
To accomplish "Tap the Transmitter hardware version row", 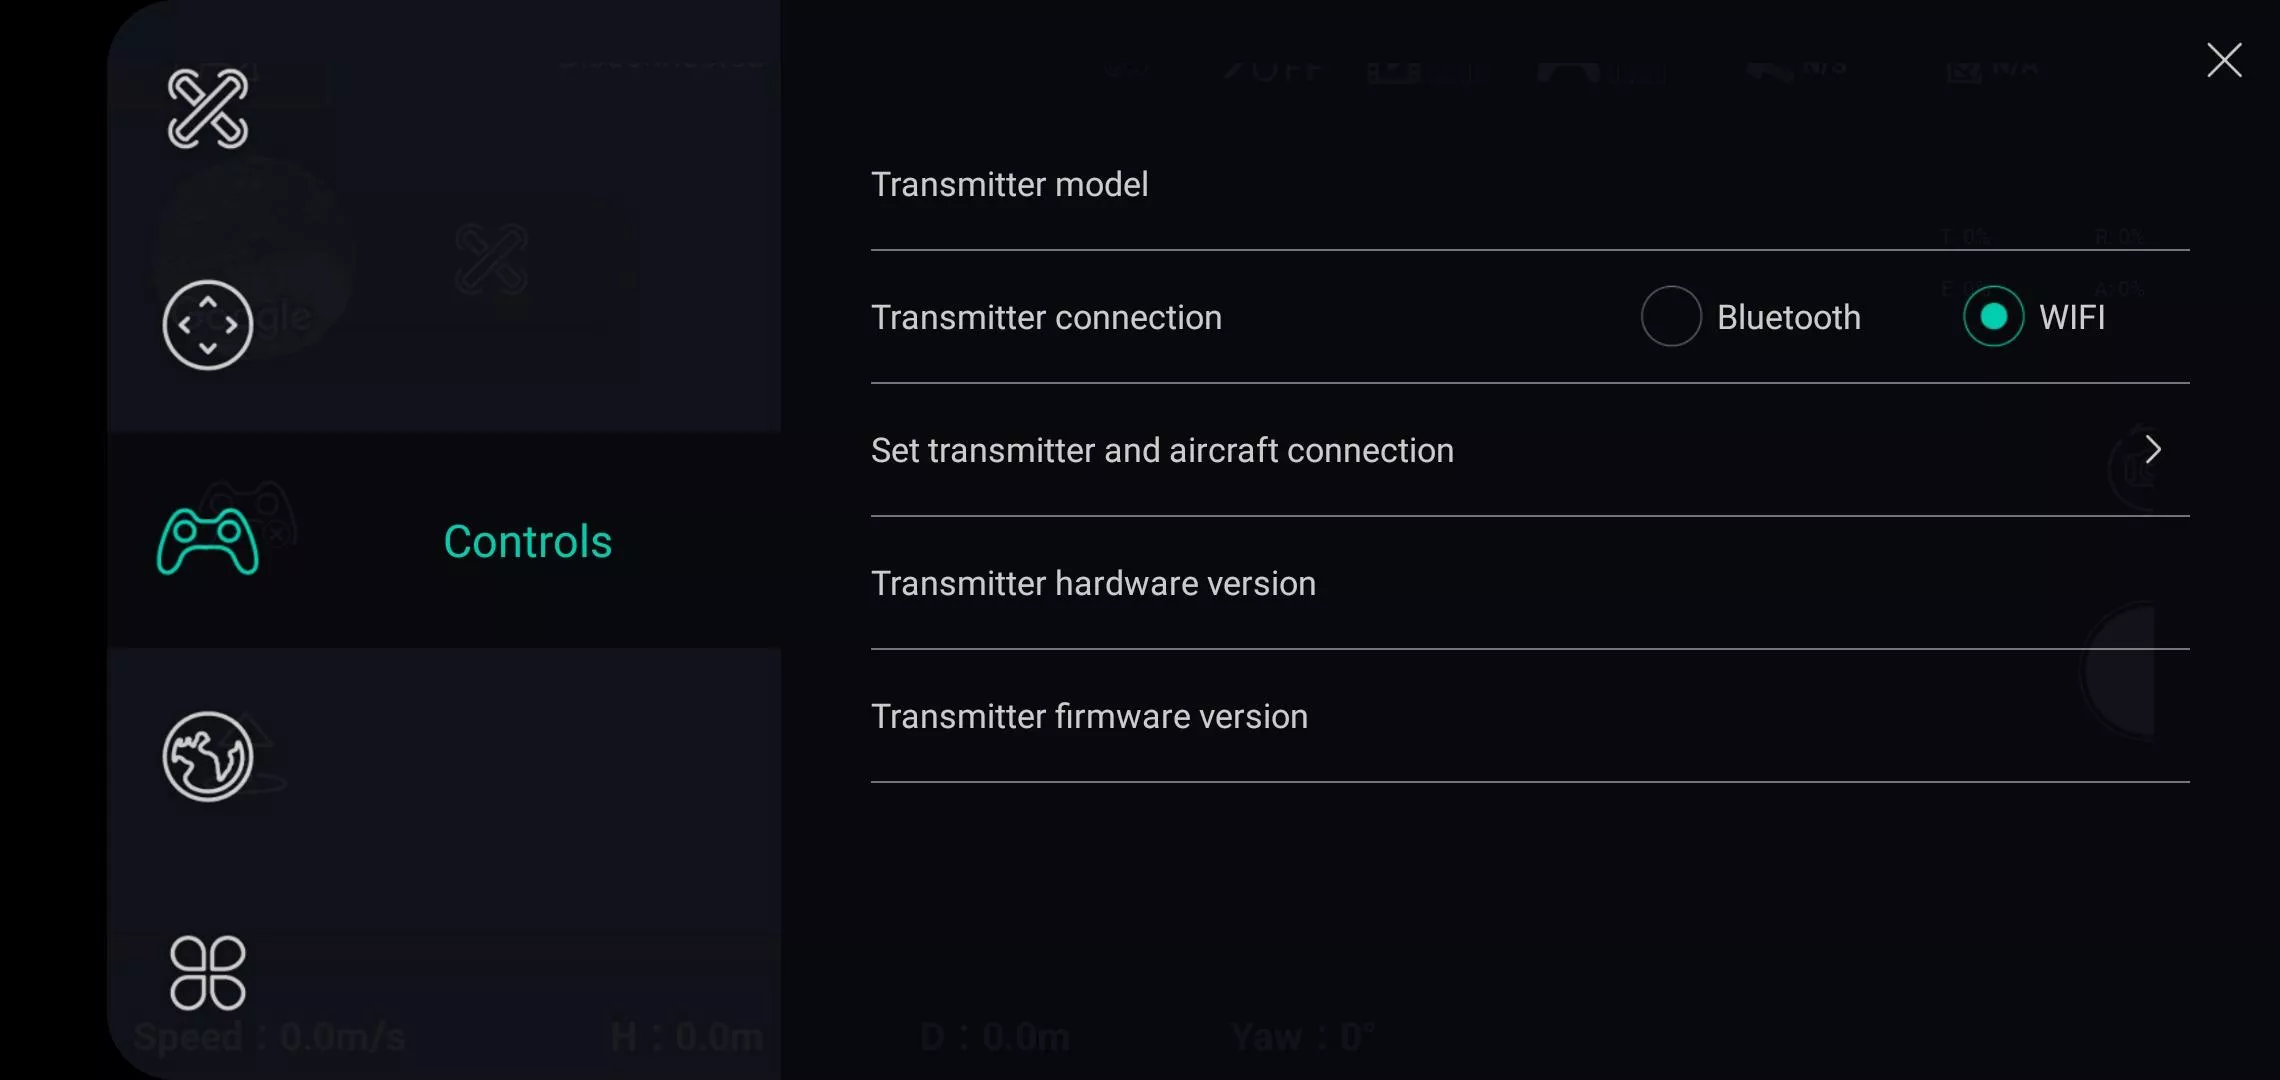I will tap(1093, 584).
